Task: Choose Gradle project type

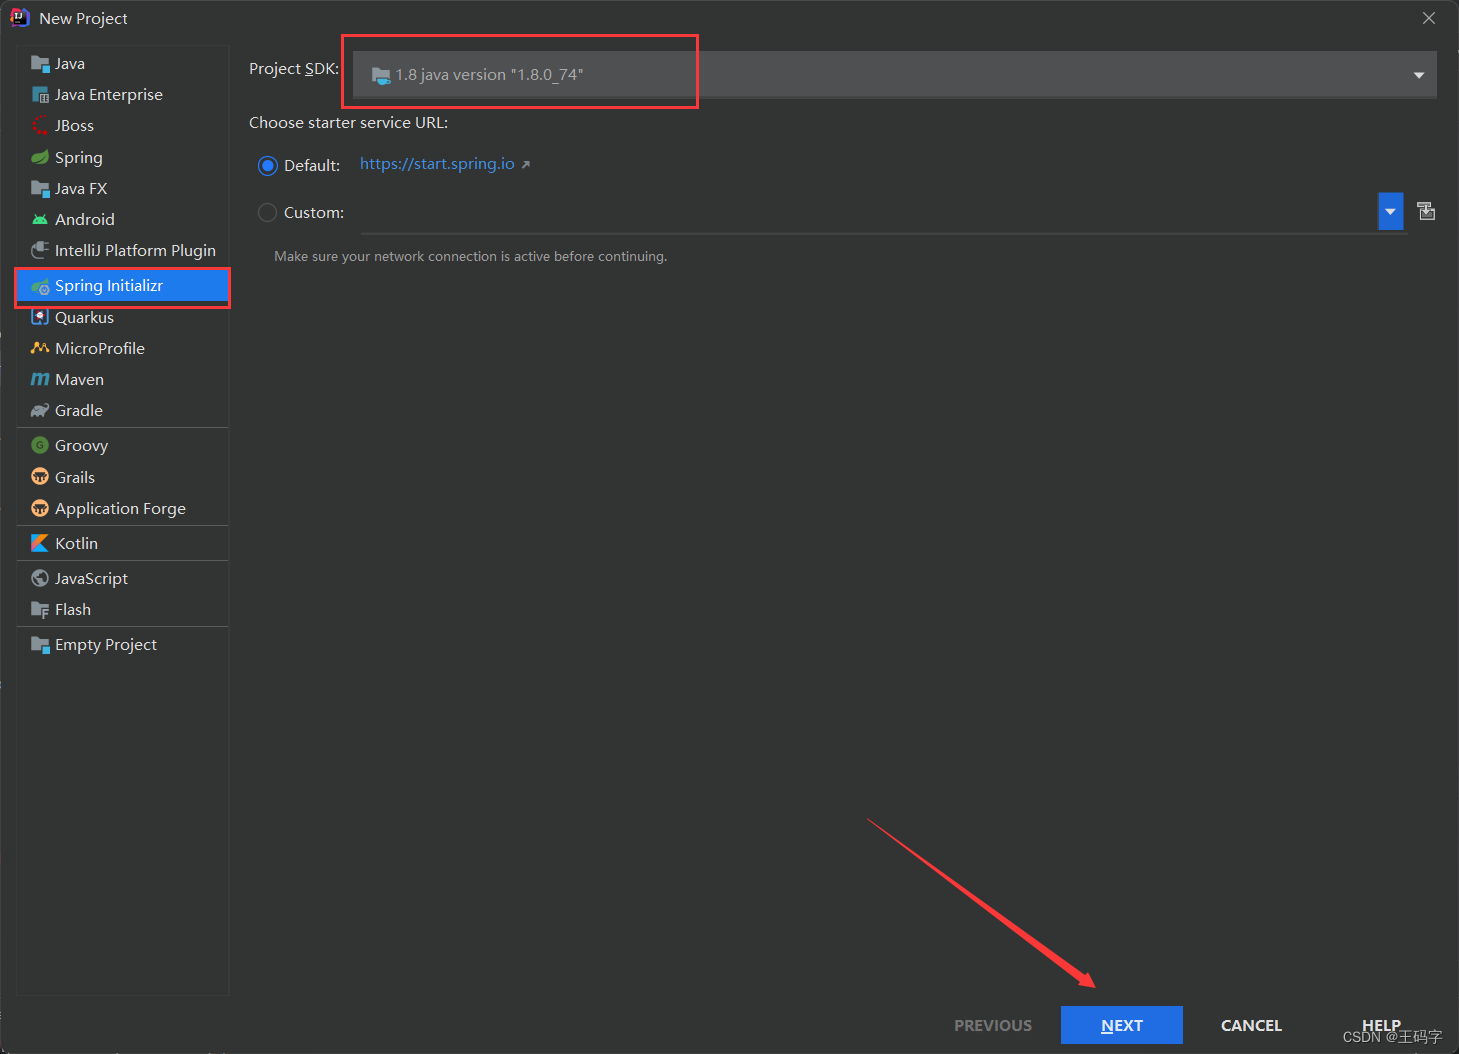Action: (122, 410)
